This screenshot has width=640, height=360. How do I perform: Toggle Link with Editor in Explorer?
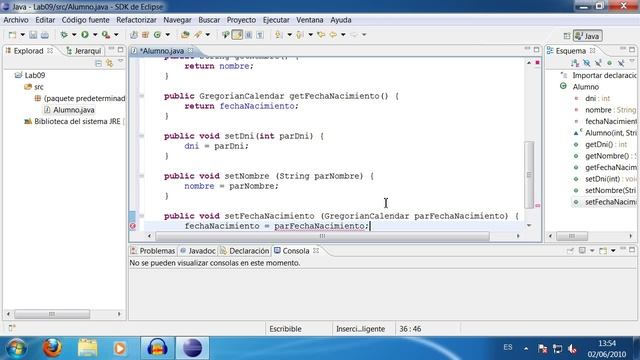[x=109, y=63]
